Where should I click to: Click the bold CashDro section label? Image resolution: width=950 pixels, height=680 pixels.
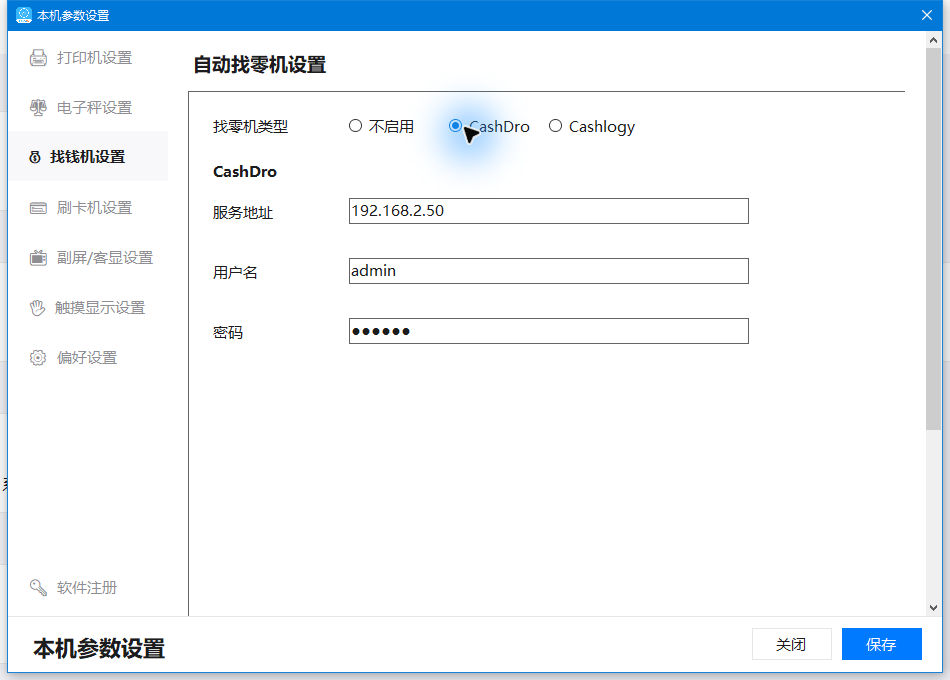[x=245, y=172]
